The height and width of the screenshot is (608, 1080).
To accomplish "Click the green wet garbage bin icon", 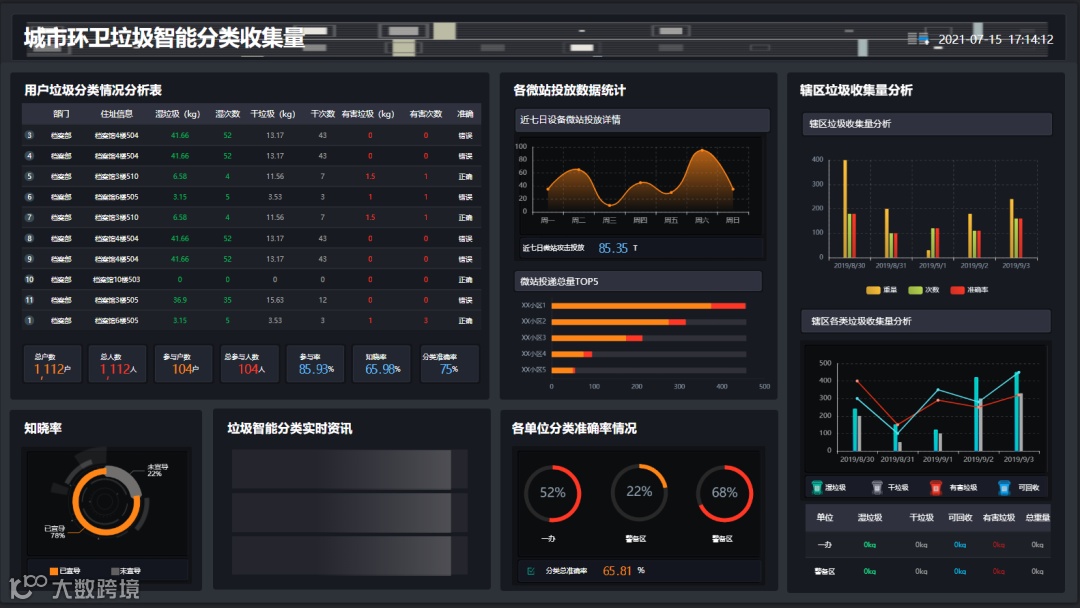I will point(817,488).
